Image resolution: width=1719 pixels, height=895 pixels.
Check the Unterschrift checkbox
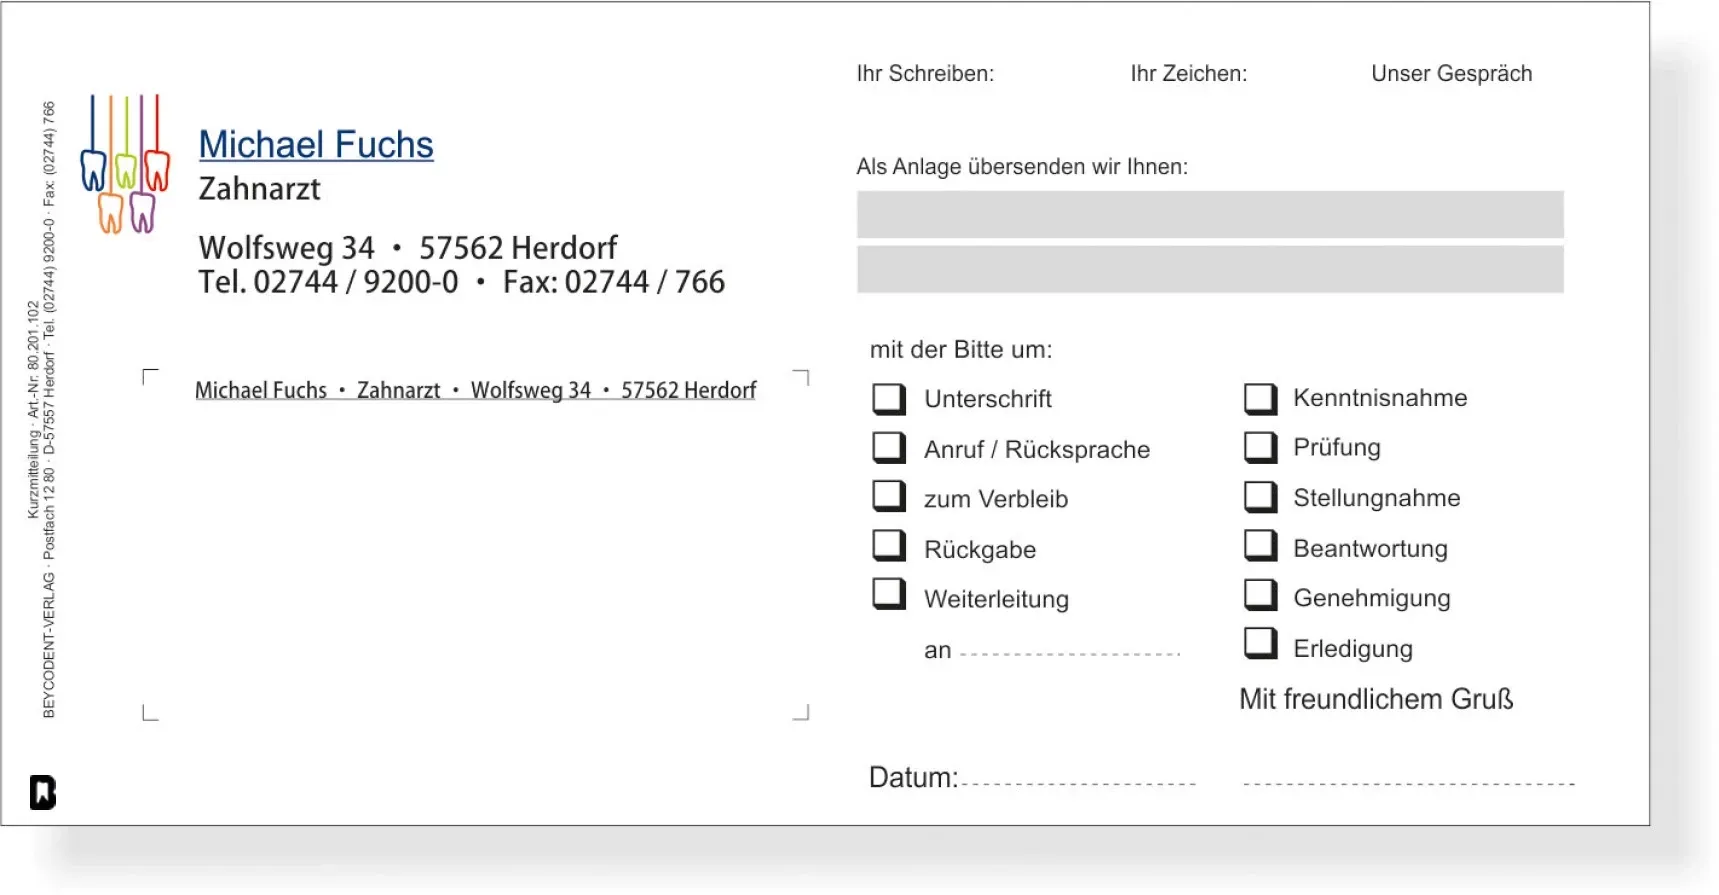tap(888, 398)
